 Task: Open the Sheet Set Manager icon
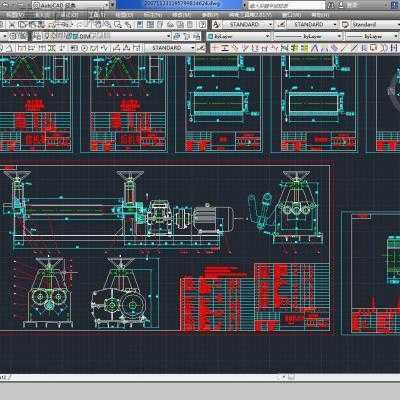(x=170, y=25)
